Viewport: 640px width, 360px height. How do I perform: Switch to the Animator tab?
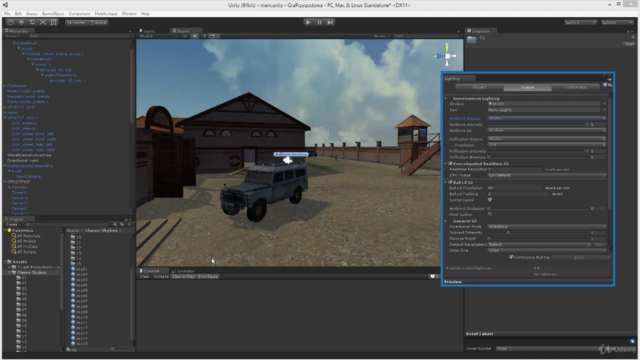click(x=184, y=271)
